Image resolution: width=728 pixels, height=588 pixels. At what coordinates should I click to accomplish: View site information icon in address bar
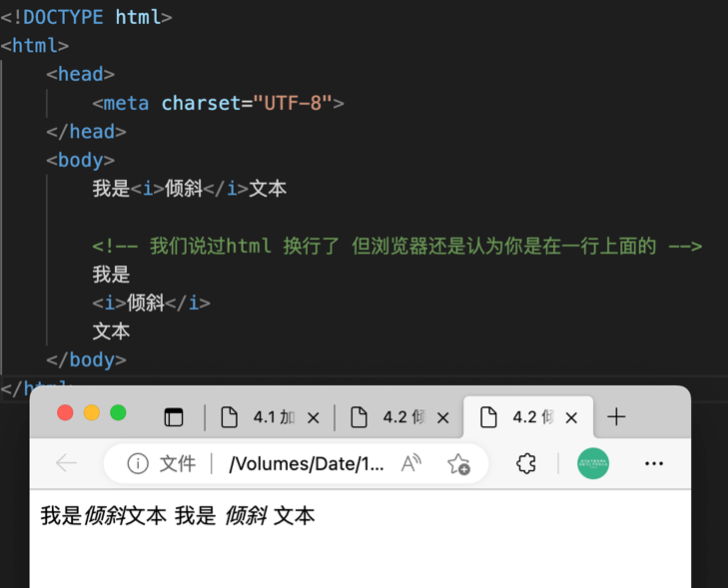(138, 464)
